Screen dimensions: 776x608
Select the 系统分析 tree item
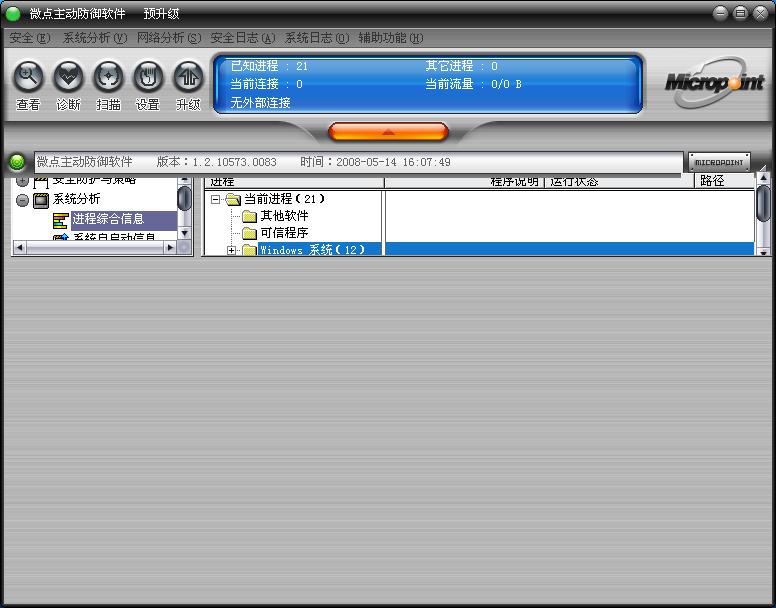[x=77, y=199]
